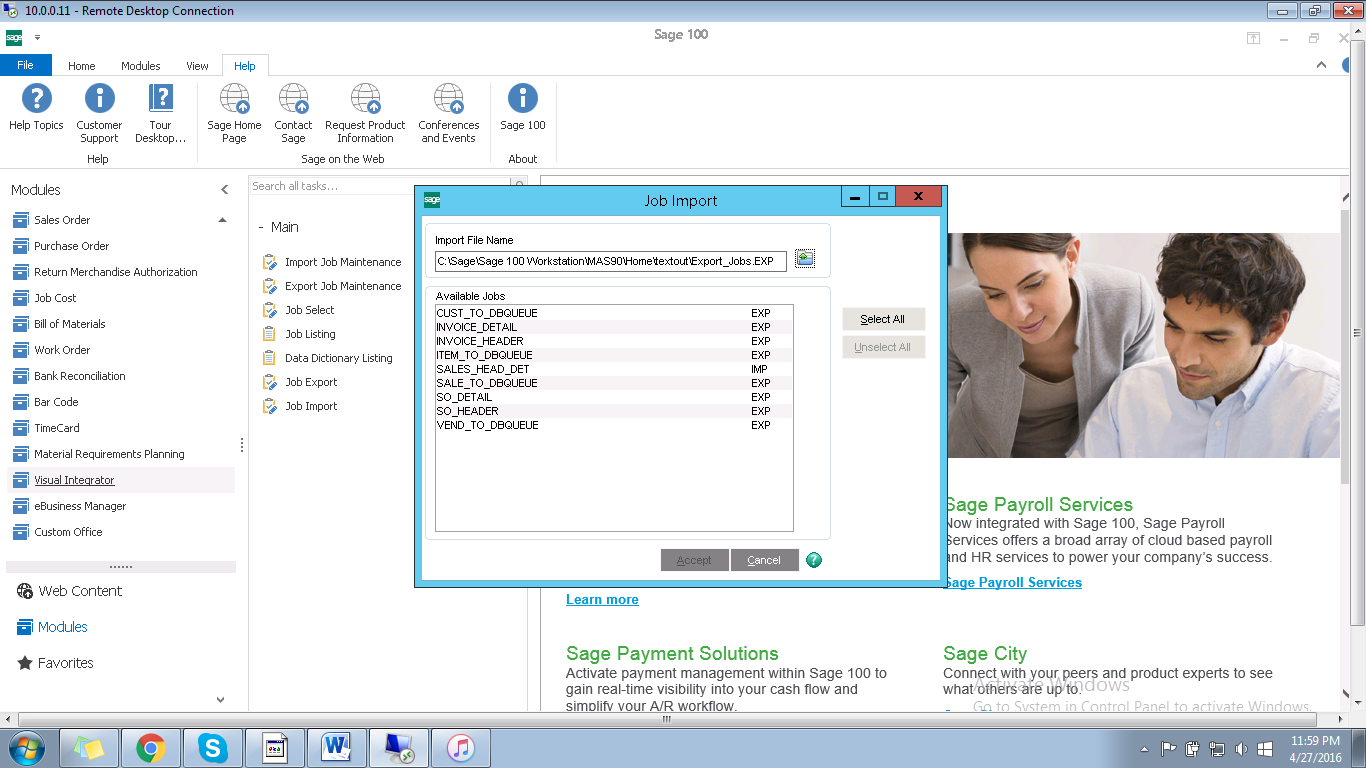Open Request Product Information icon

click(365, 99)
